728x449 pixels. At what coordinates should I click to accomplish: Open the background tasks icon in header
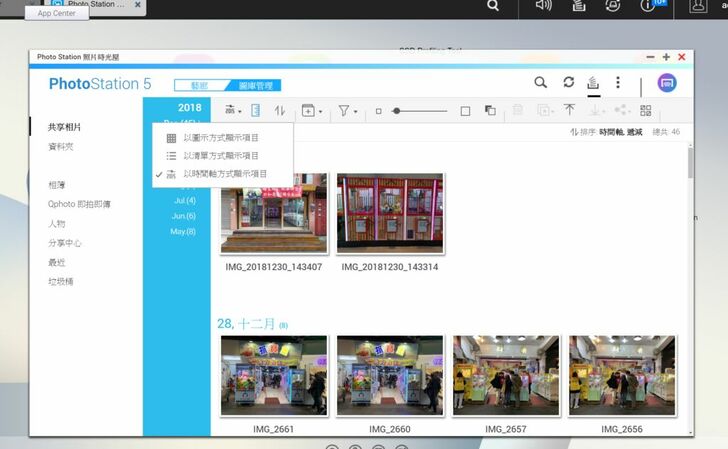click(x=593, y=83)
